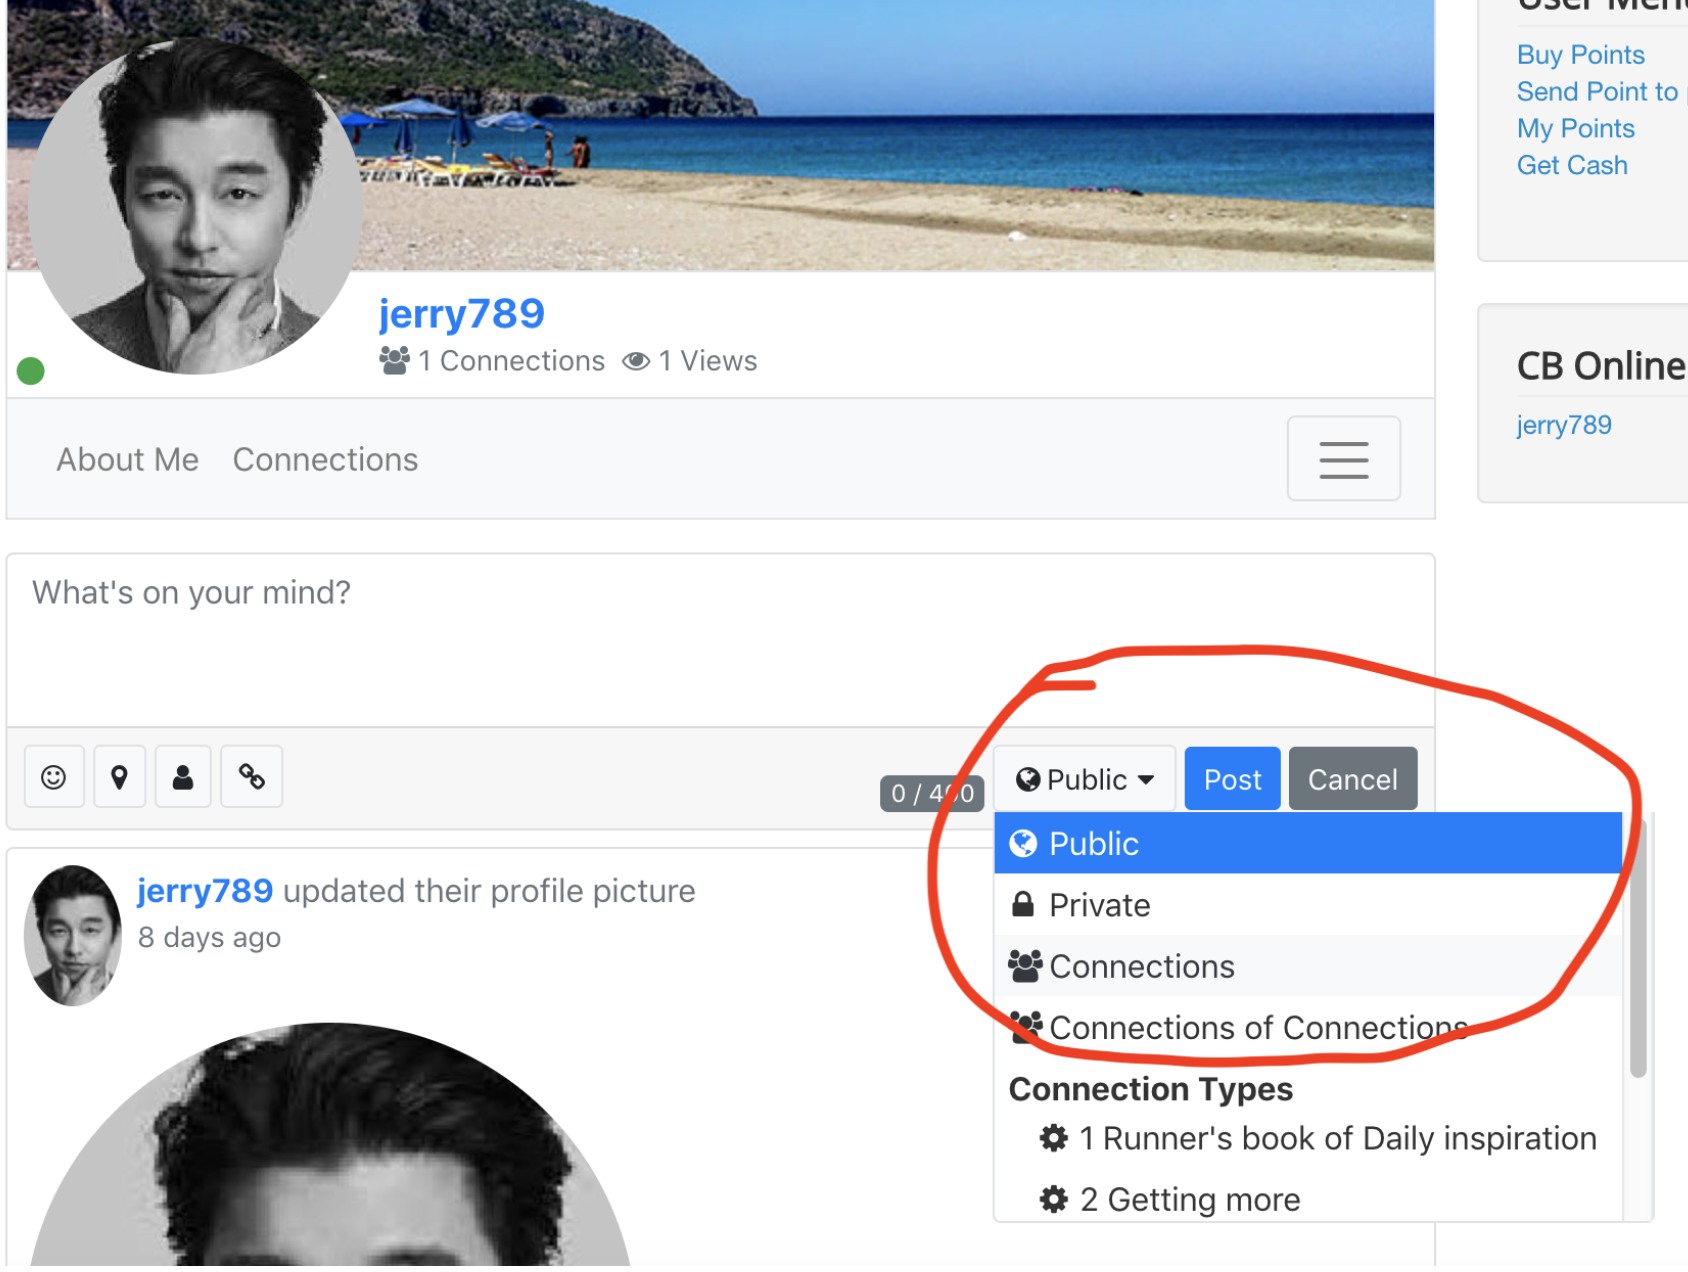Click the updated profile picture image in post
The image size is (1688, 1272).
330,1145
